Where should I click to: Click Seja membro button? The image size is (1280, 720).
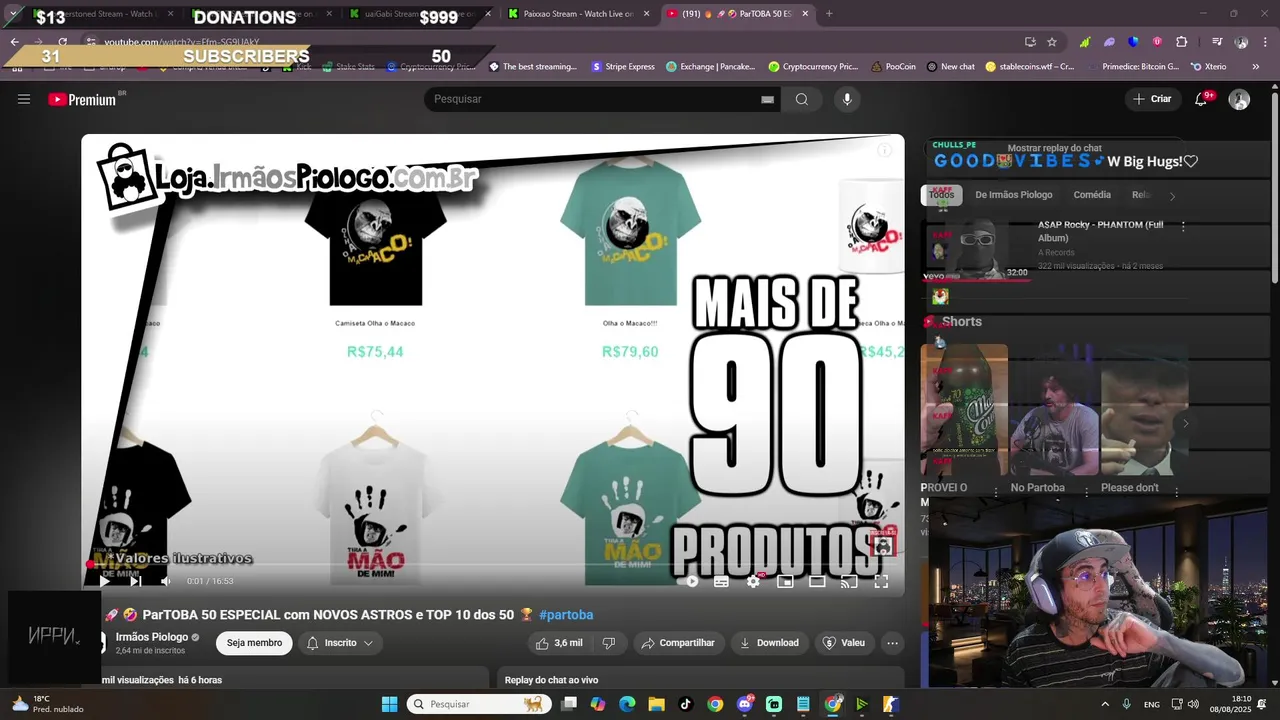pyautogui.click(x=254, y=643)
